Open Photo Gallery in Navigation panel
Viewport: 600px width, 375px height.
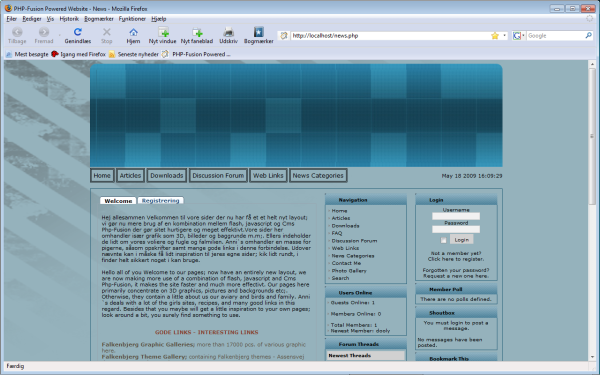click(349, 271)
